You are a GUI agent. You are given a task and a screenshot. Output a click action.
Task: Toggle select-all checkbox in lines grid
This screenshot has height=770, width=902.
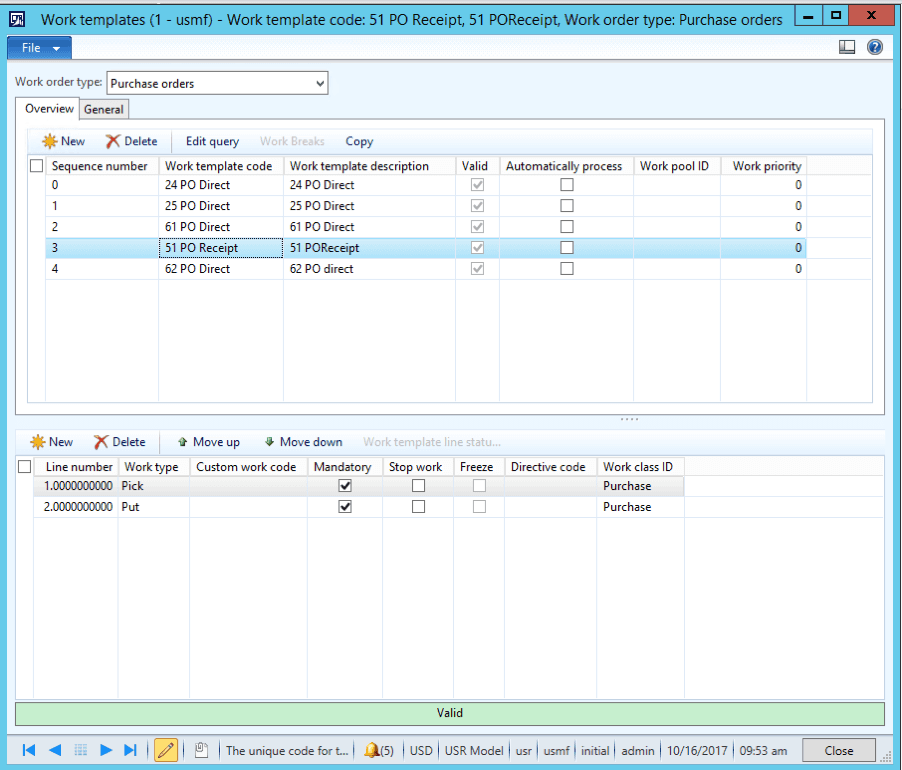pos(25,467)
